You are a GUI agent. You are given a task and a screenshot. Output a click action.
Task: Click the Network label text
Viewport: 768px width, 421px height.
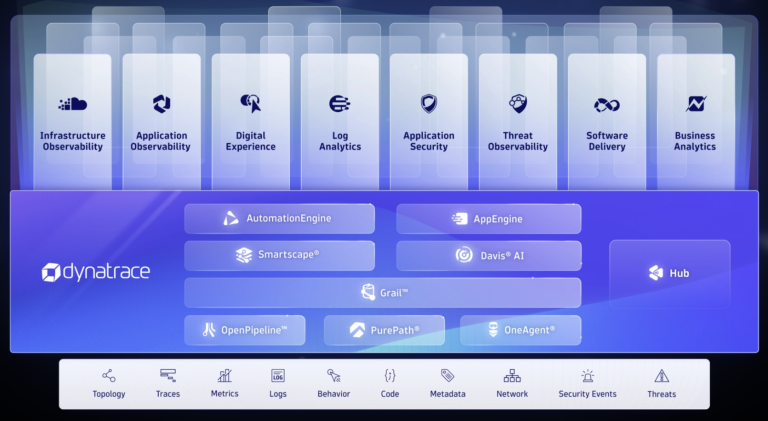point(512,394)
